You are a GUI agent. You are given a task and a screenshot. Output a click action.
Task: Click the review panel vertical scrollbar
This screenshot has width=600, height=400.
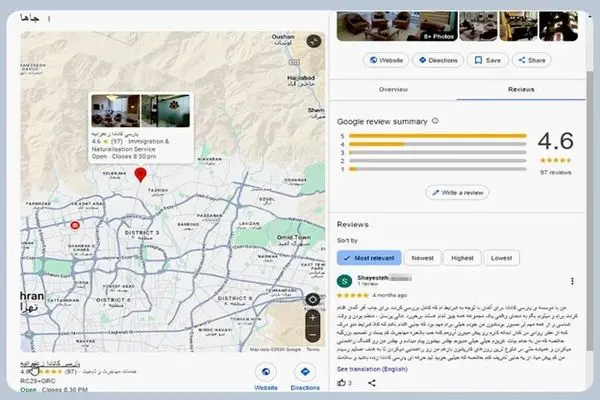590,211
